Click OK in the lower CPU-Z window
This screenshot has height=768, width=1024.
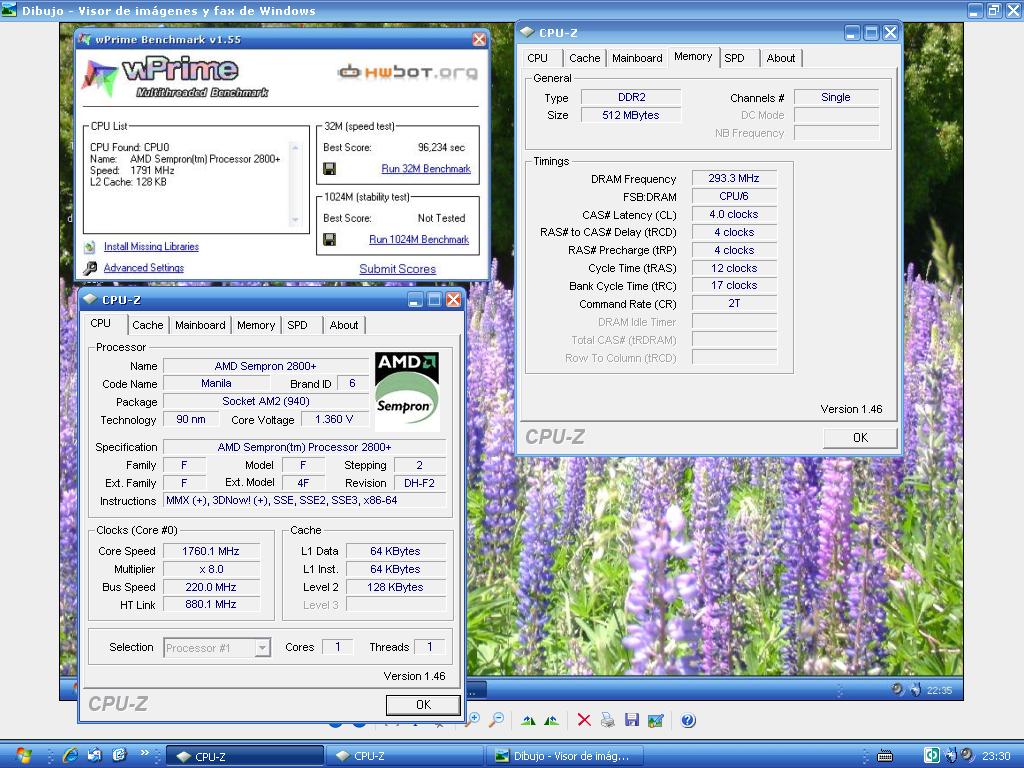[423, 705]
